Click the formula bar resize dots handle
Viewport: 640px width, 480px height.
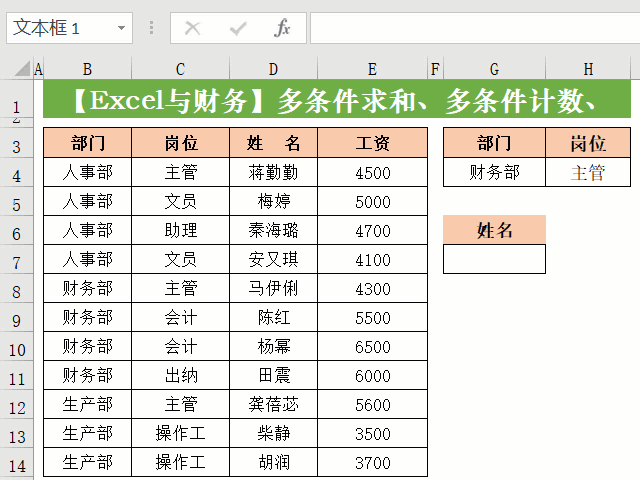point(151,28)
